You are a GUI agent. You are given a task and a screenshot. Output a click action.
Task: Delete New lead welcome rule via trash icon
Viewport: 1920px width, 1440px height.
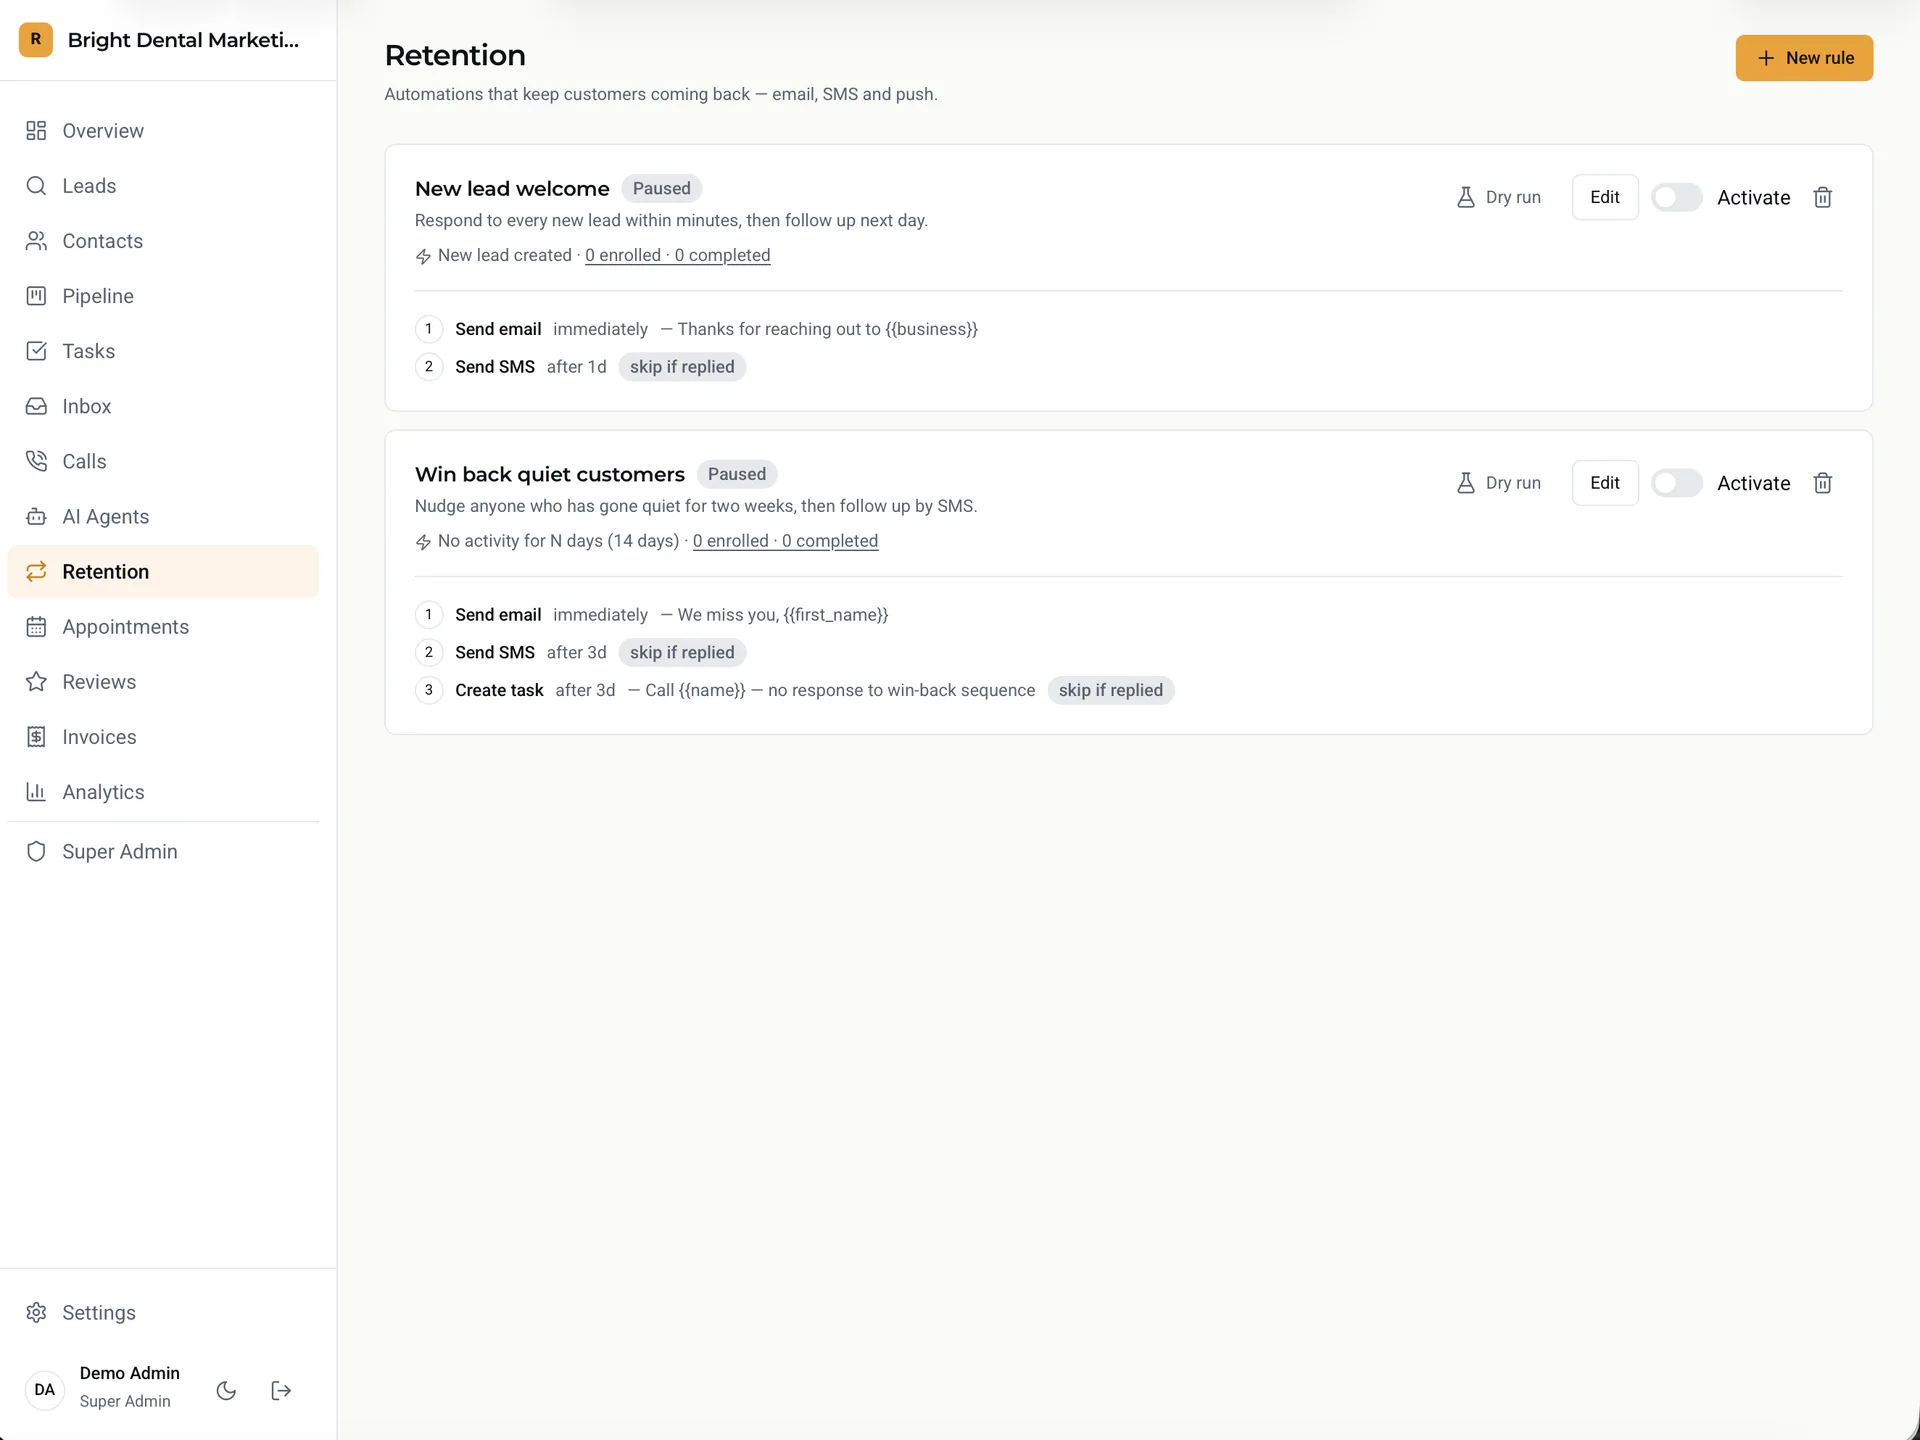click(x=1823, y=197)
